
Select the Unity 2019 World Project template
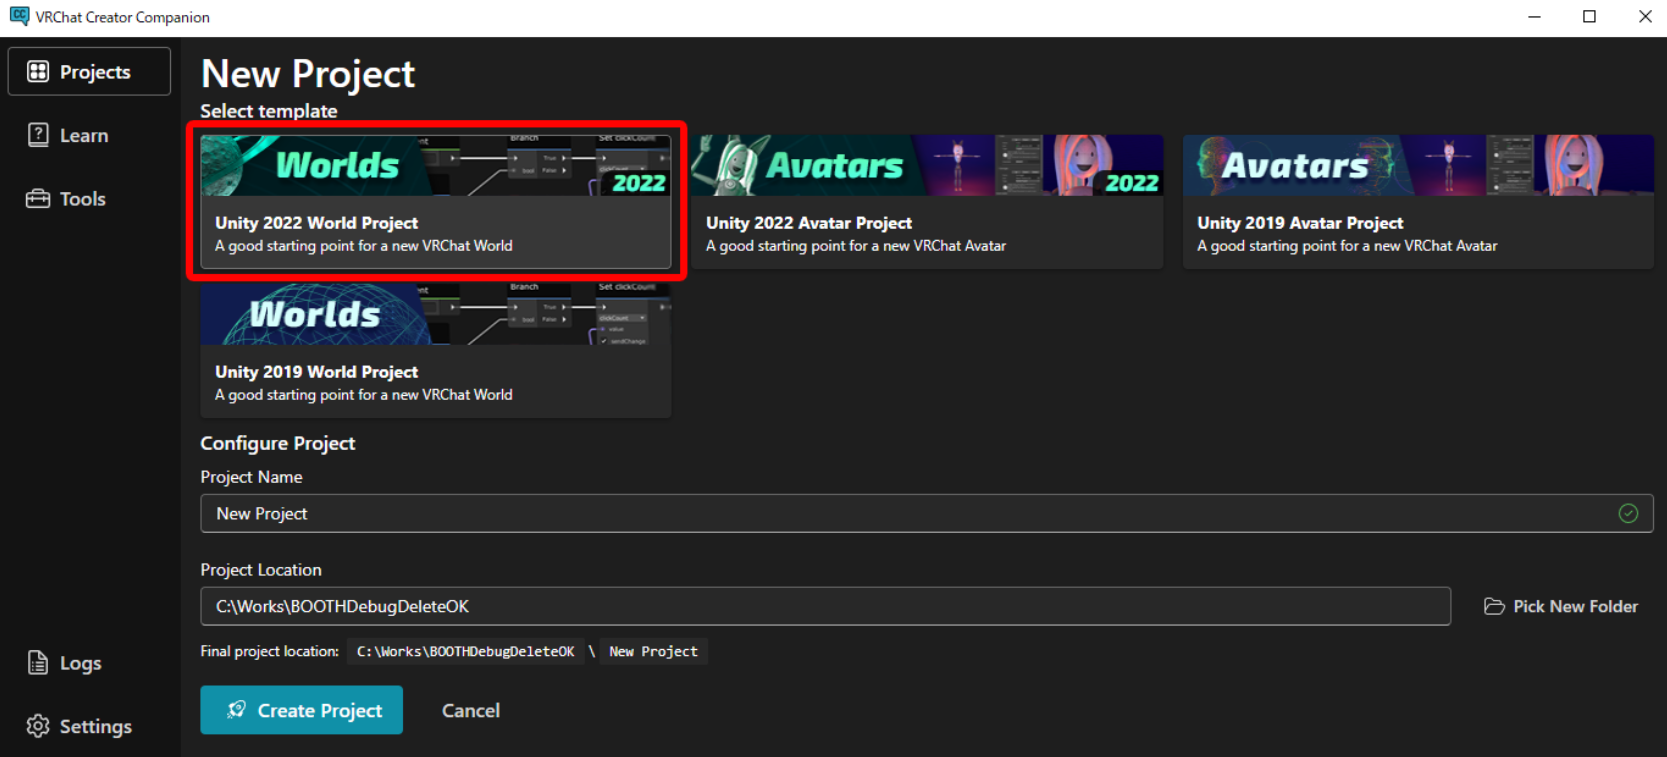click(x=436, y=350)
